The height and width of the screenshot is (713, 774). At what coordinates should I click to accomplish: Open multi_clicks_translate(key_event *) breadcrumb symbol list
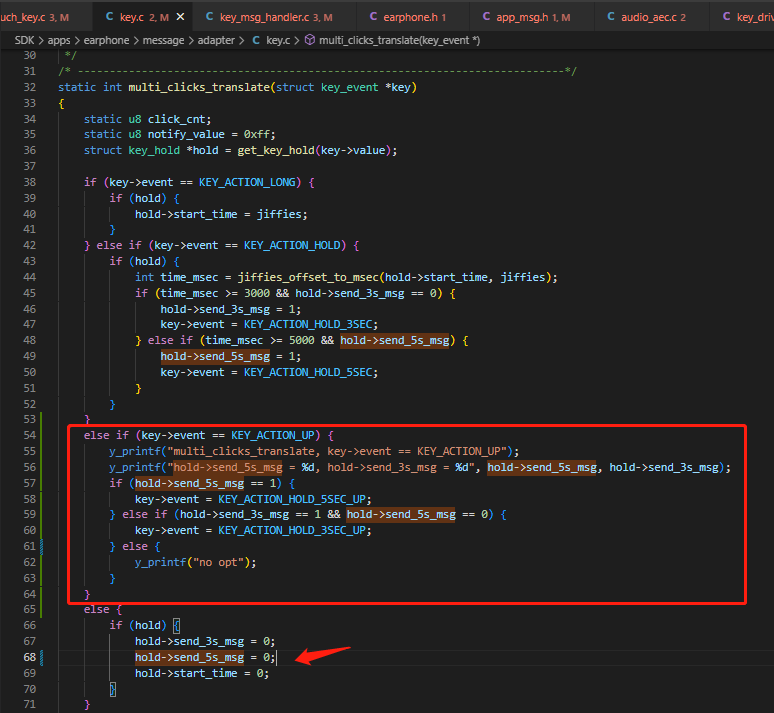(399, 40)
